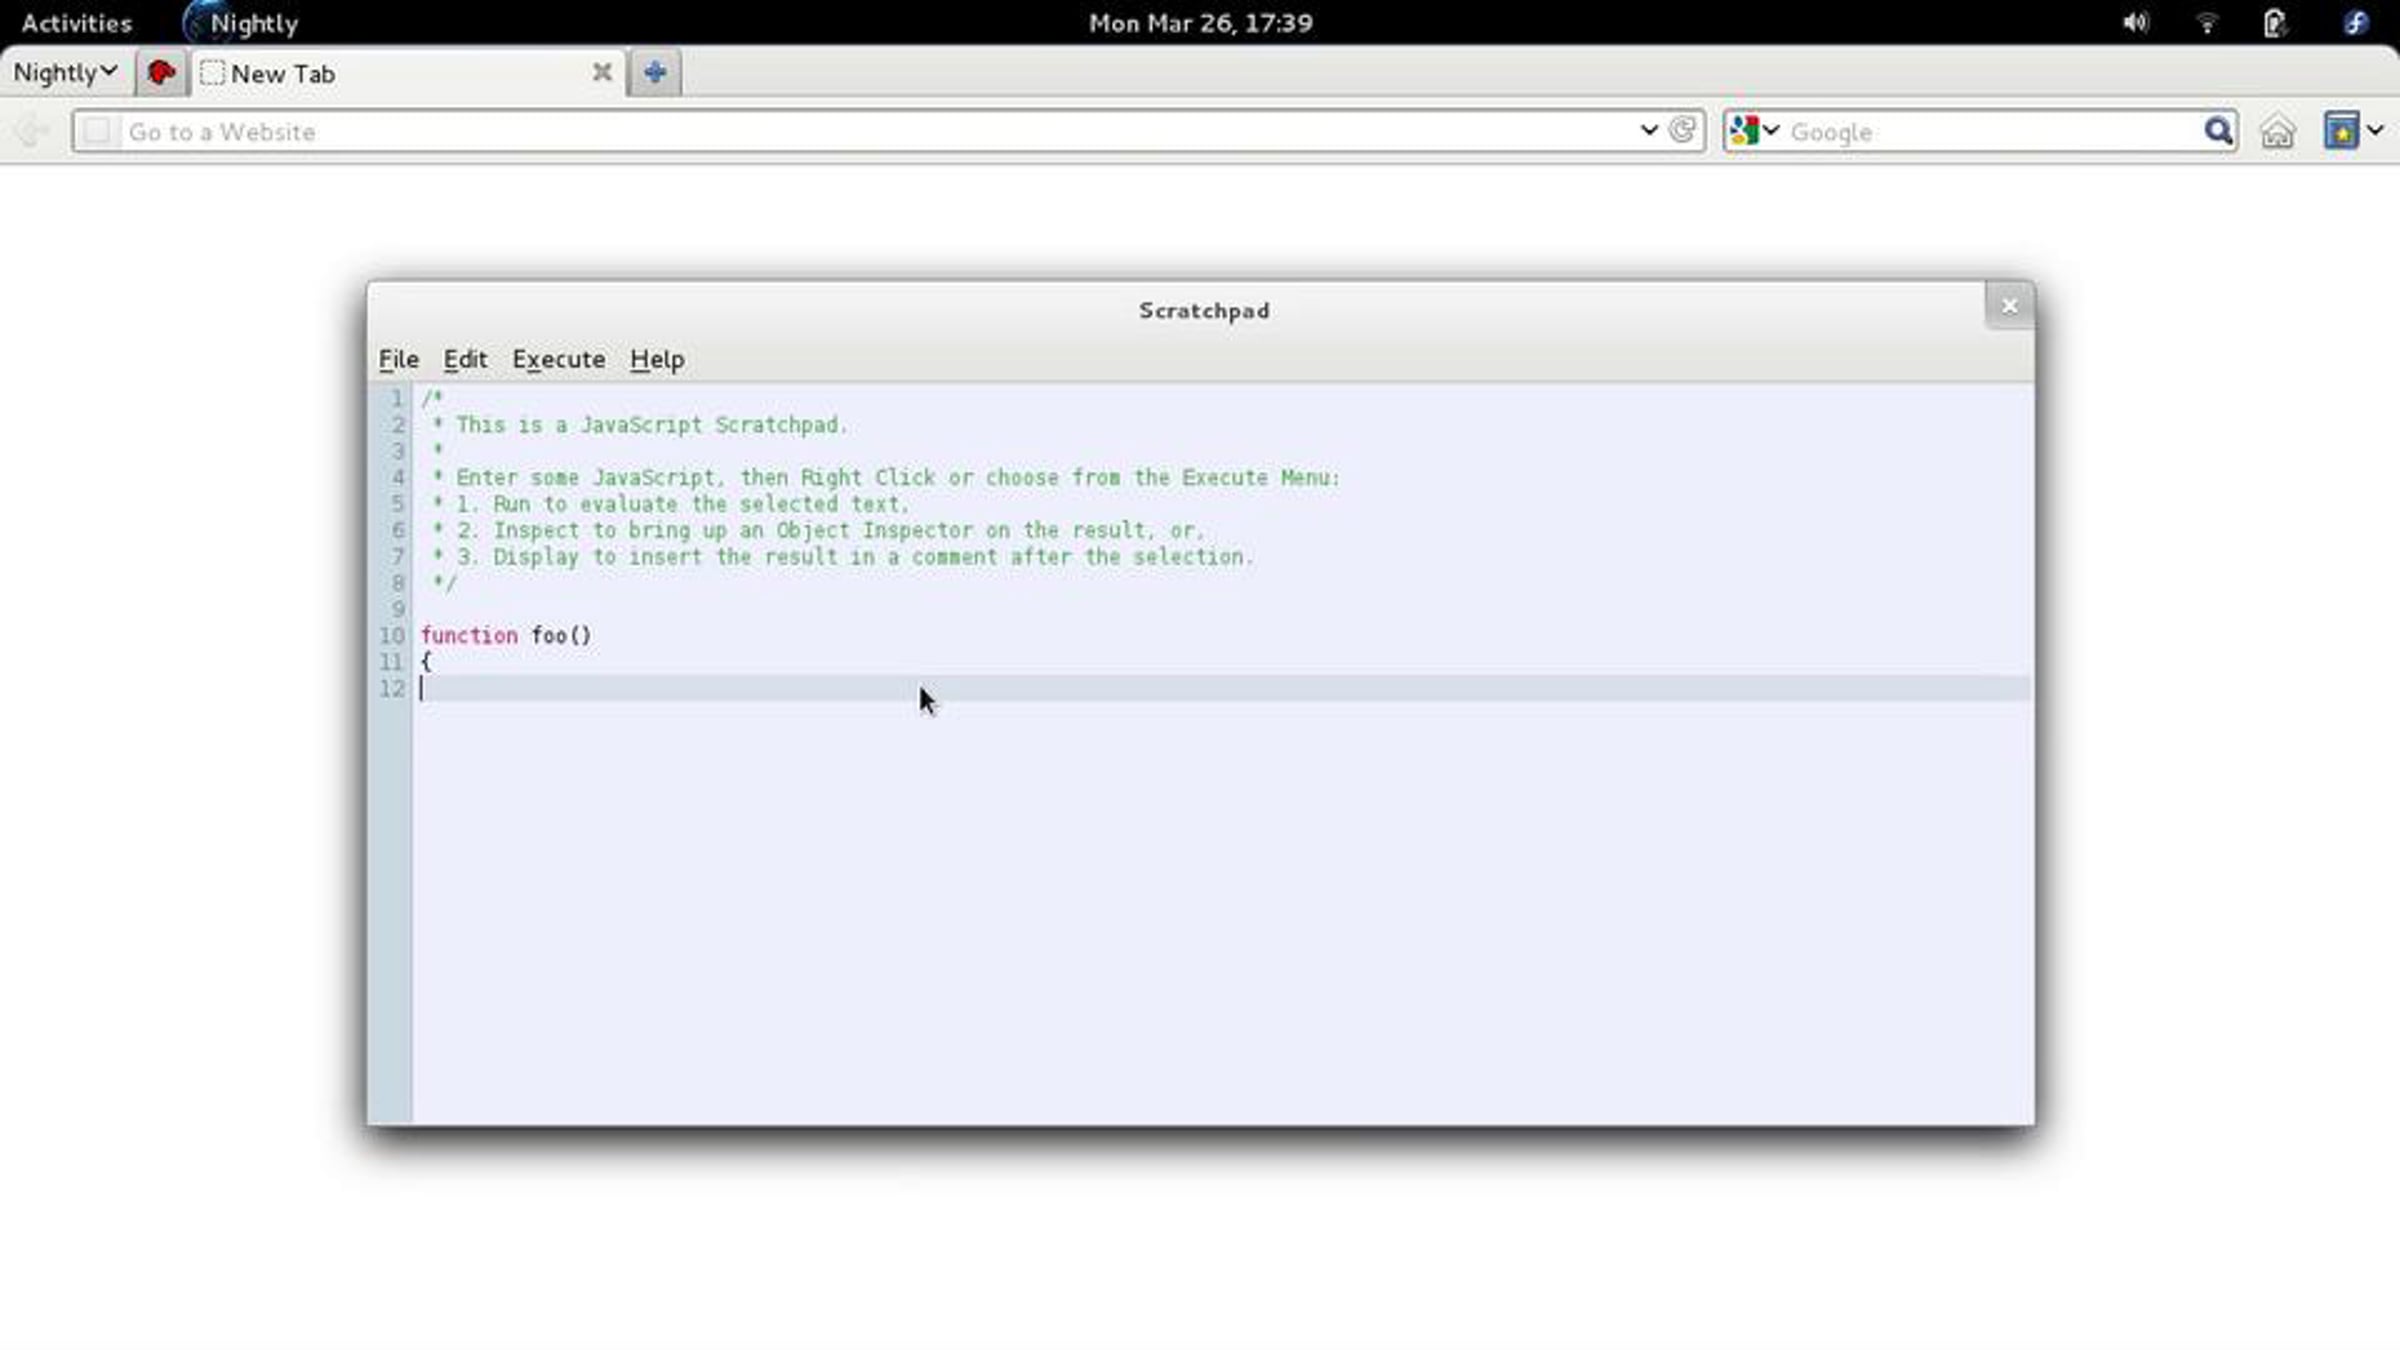Click the volume speaker icon
The height and width of the screenshot is (1350, 2400).
click(x=2135, y=22)
